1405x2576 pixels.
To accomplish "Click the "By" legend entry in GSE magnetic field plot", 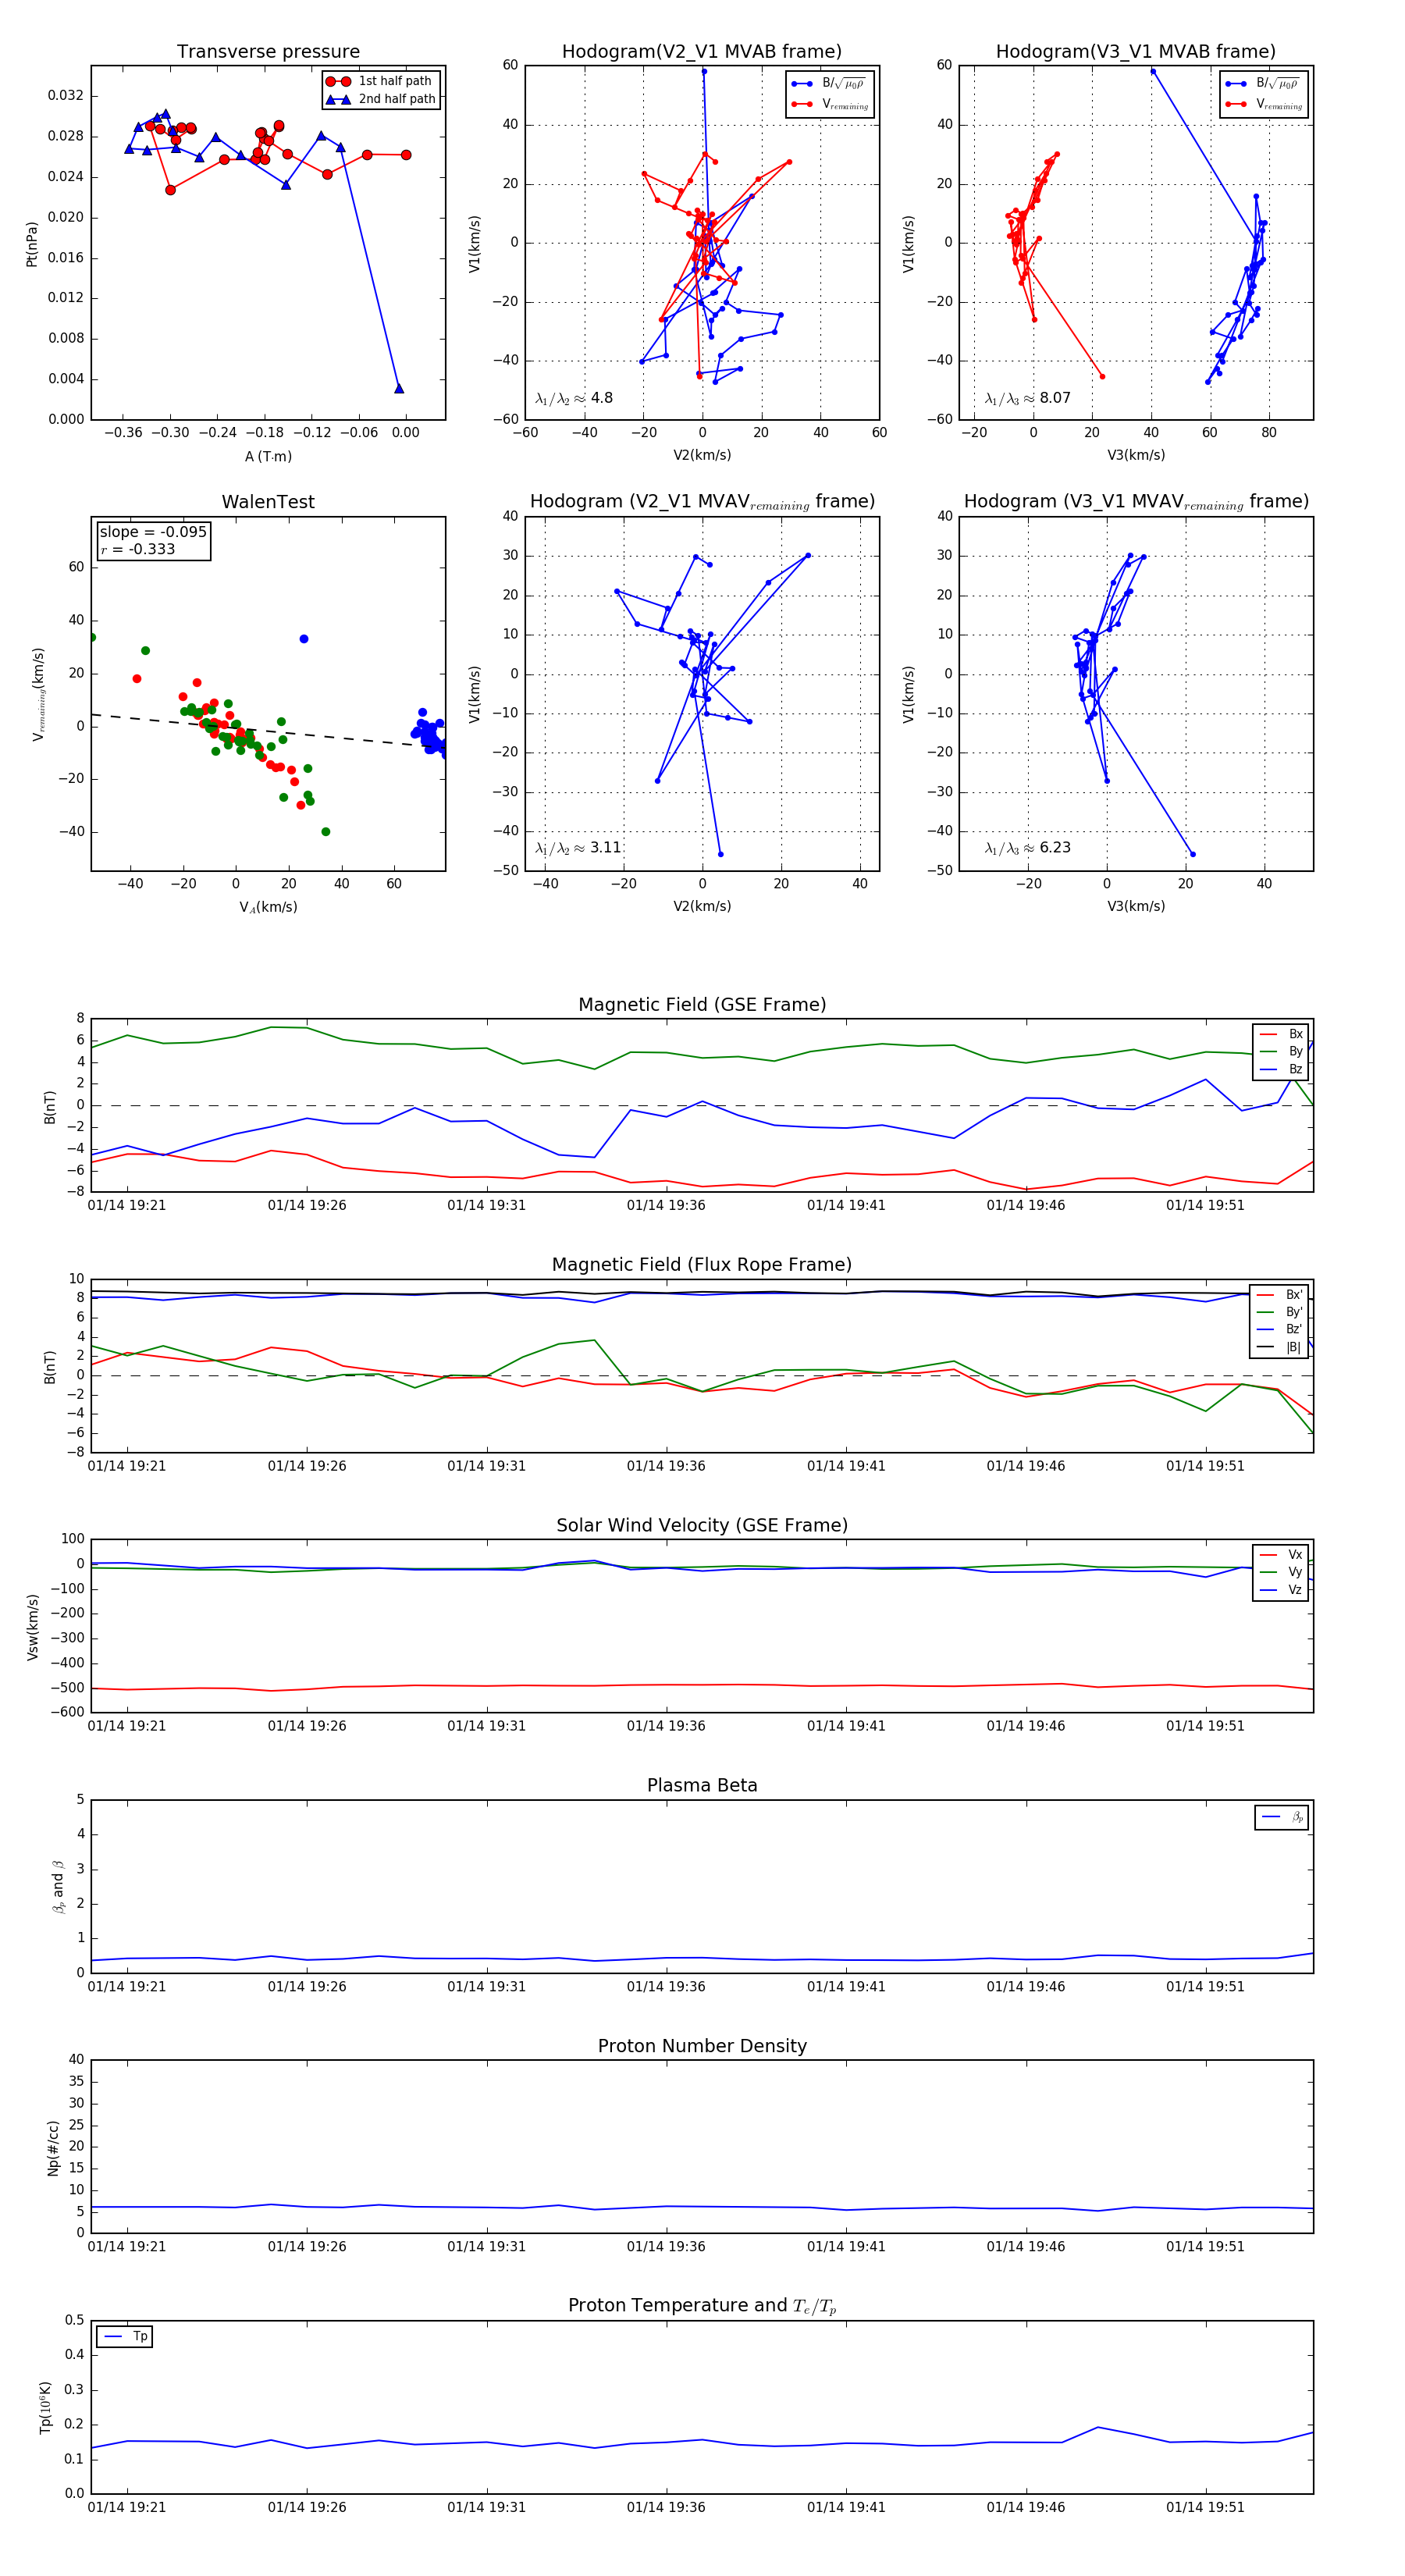I will 1281,1051.
